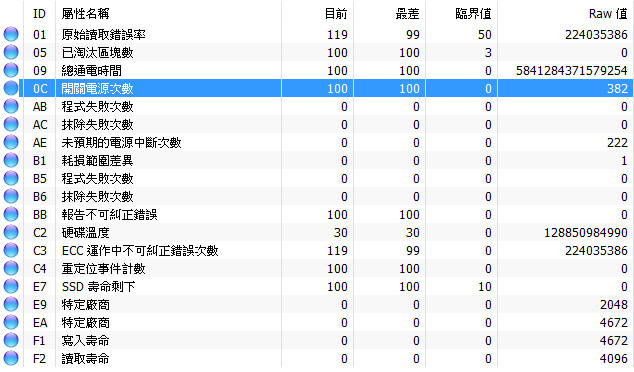Select the 未預期的電源中斷次數 attribute name
Viewport: 634px width, 372px height.
pos(121,142)
